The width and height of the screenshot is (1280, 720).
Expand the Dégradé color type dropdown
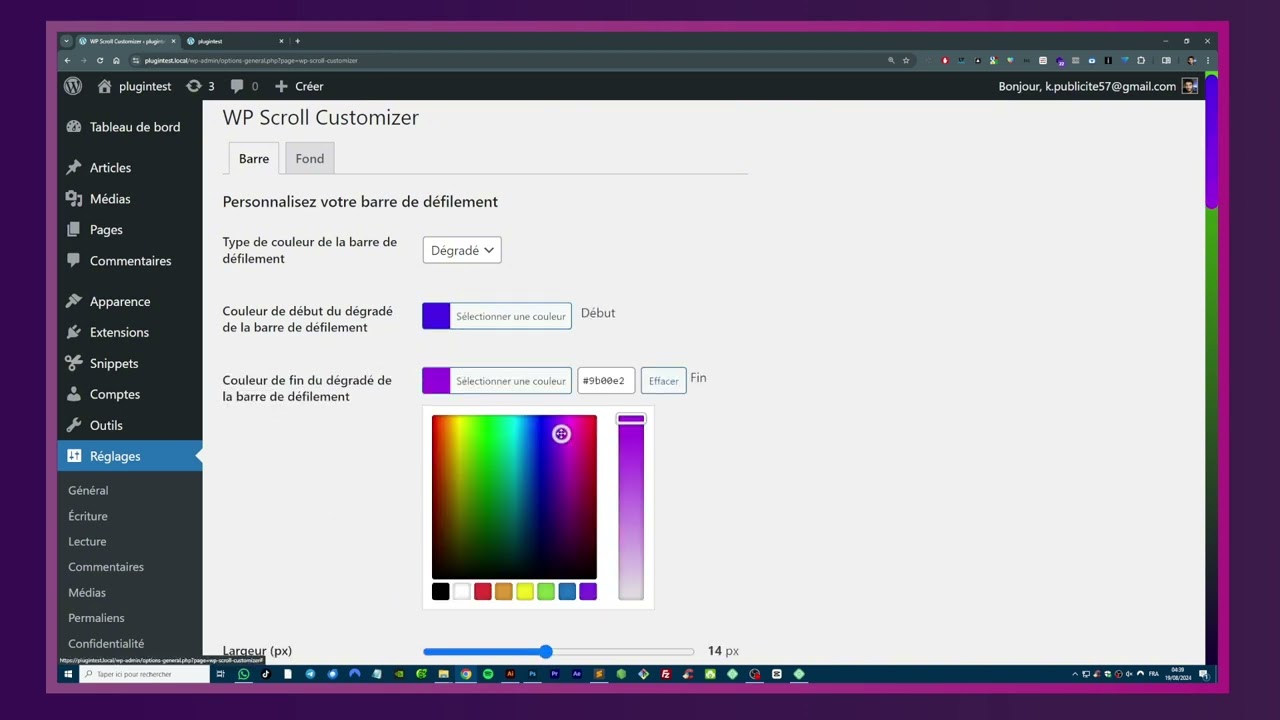462,250
